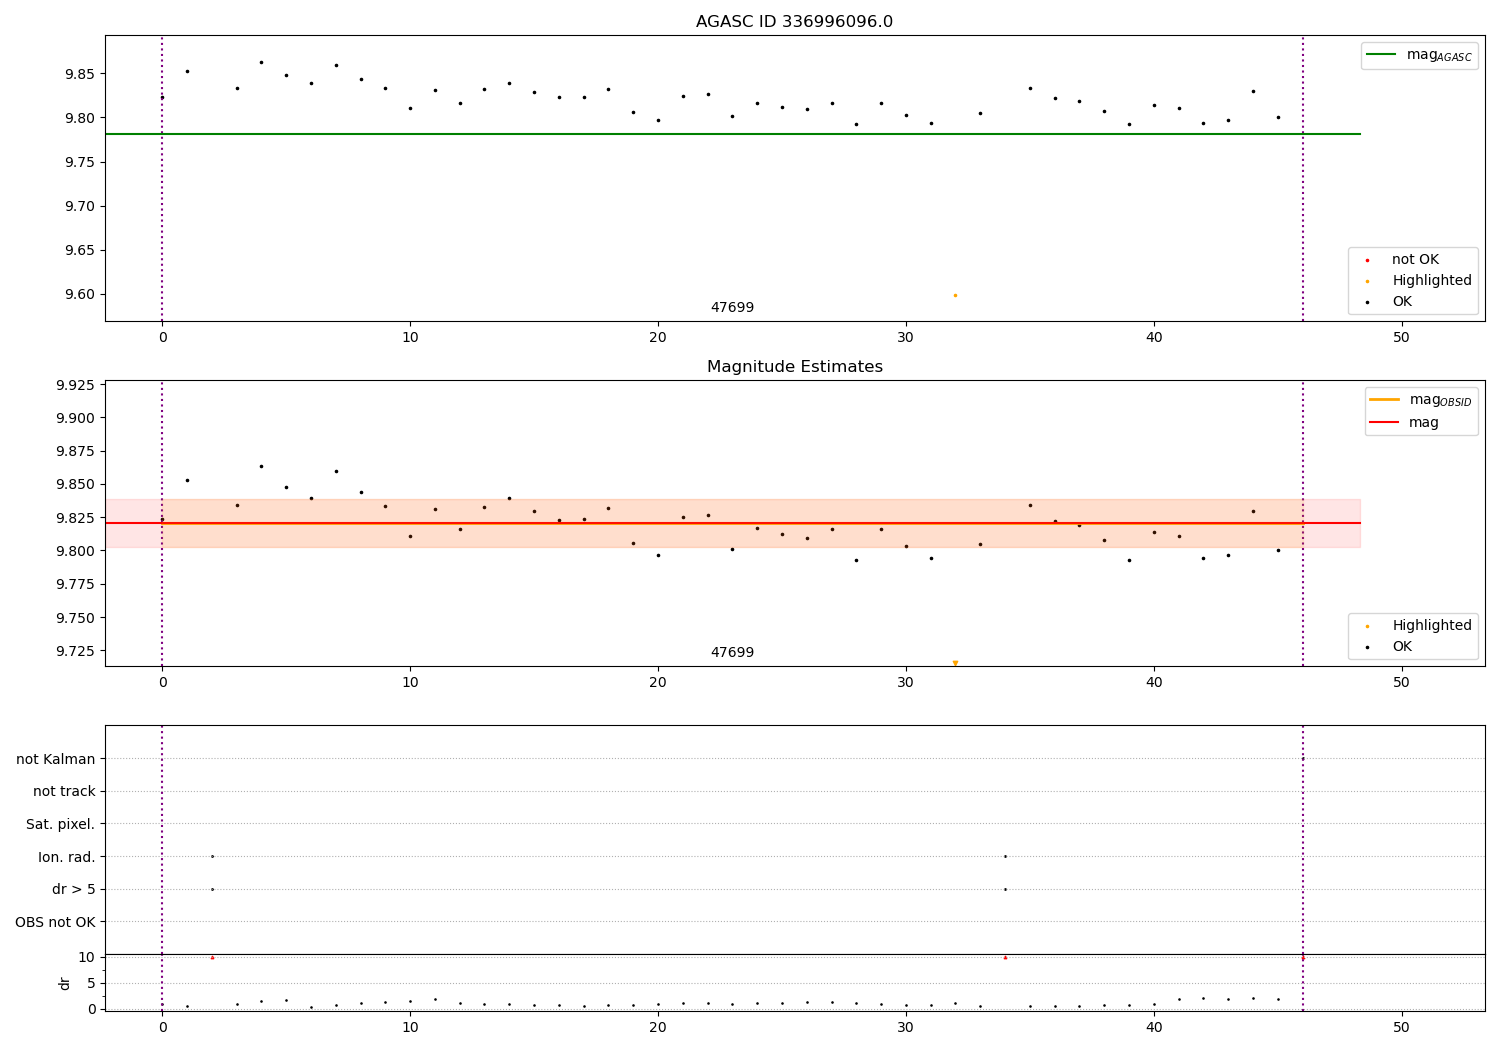
Task: Click the 'Sat. pixel.' axis label
Action: 61,825
